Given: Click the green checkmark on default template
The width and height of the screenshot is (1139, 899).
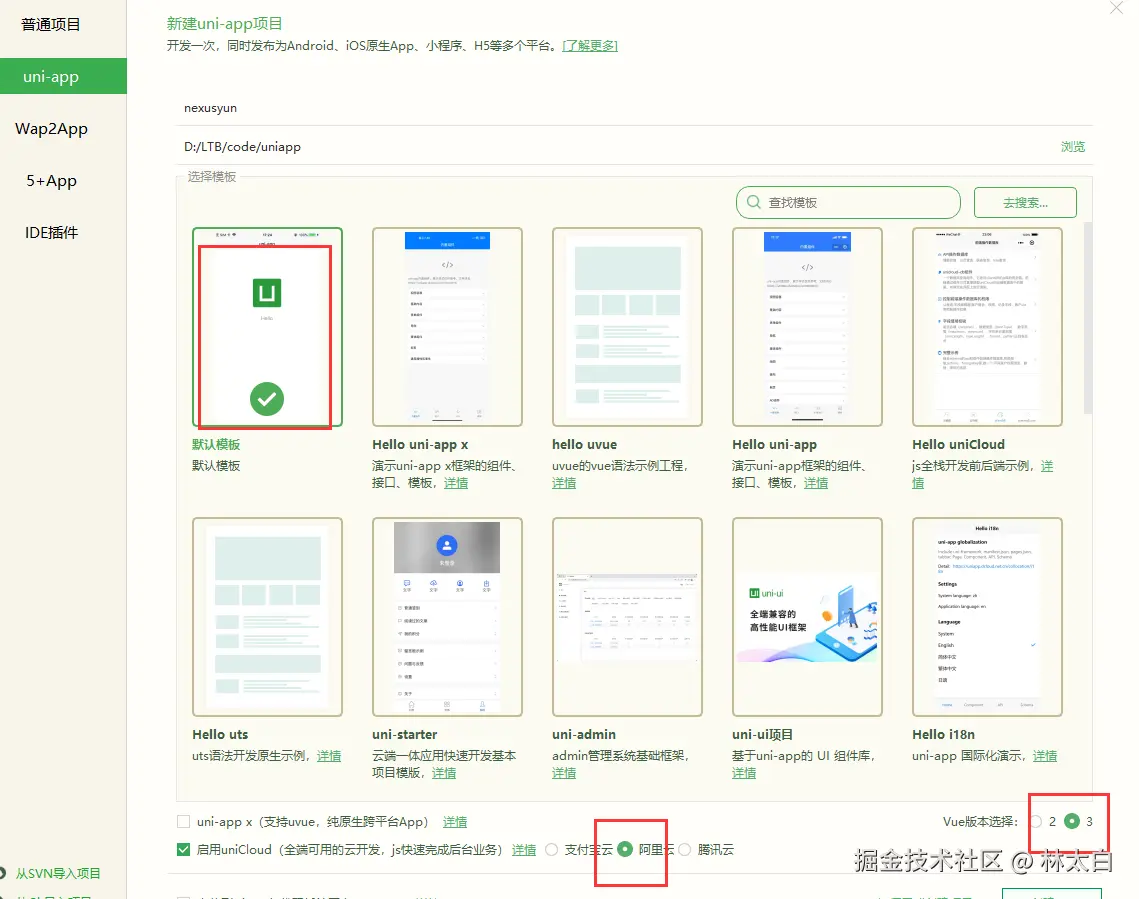Looking at the screenshot, I should 267,399.
